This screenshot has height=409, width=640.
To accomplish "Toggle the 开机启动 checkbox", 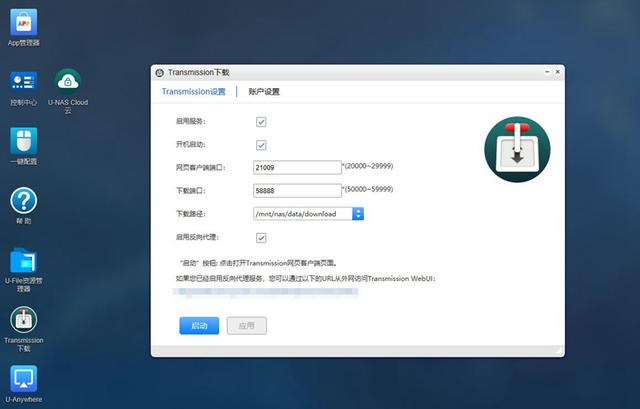I will click(x=261, y=145).
